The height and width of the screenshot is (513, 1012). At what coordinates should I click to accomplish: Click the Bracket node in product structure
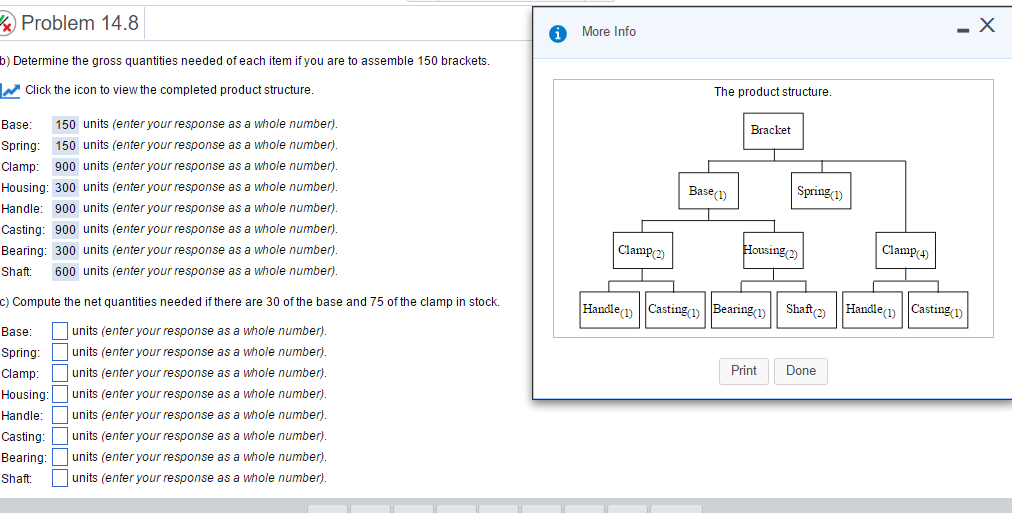(773, 131)
